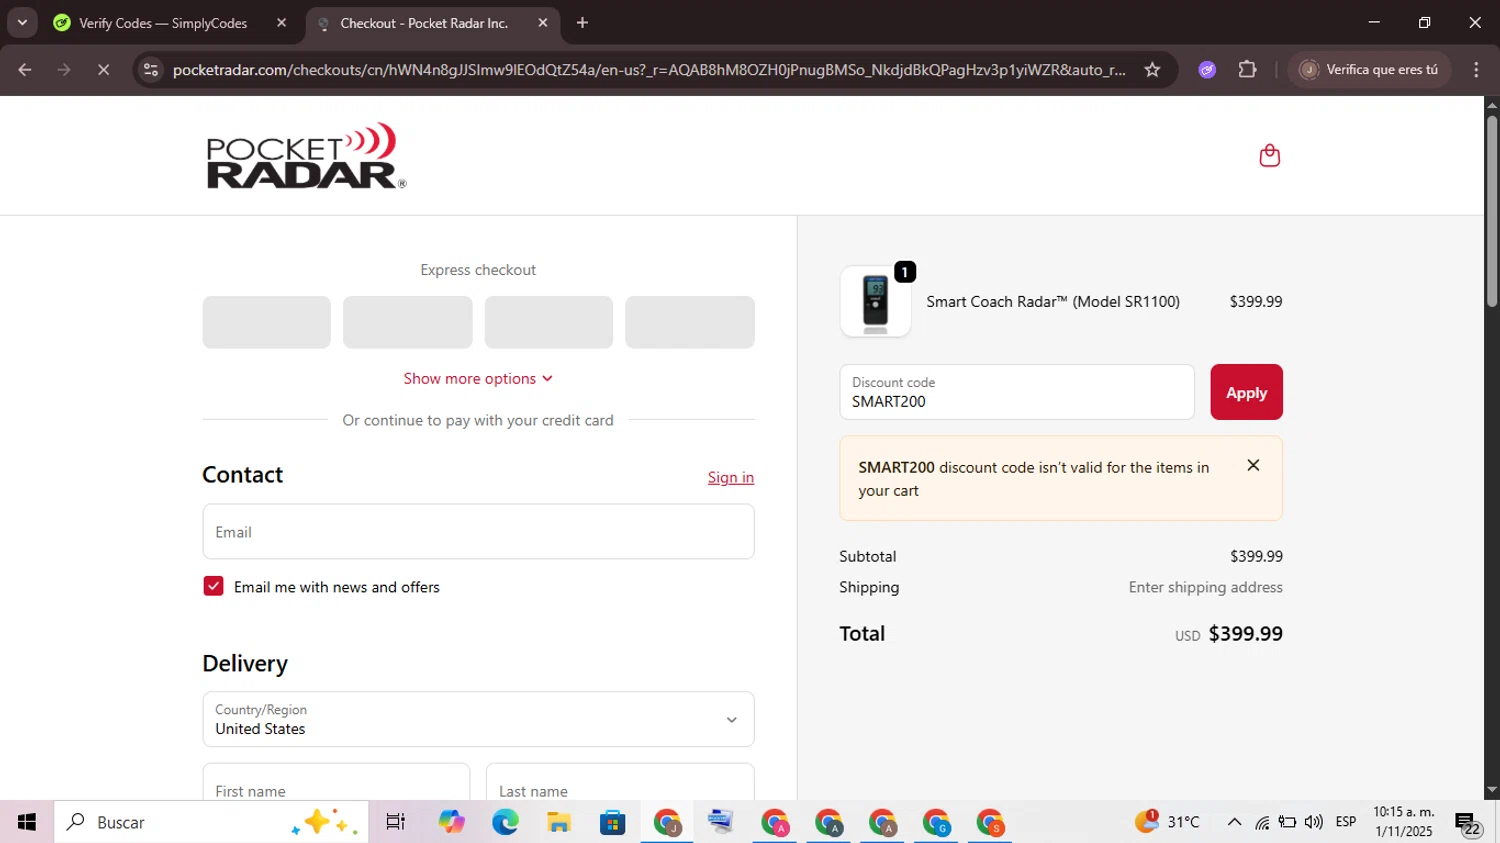Focus the Discount code field
The width and height of the screenshot is (1500, 843).
[x=1017, y=392]
